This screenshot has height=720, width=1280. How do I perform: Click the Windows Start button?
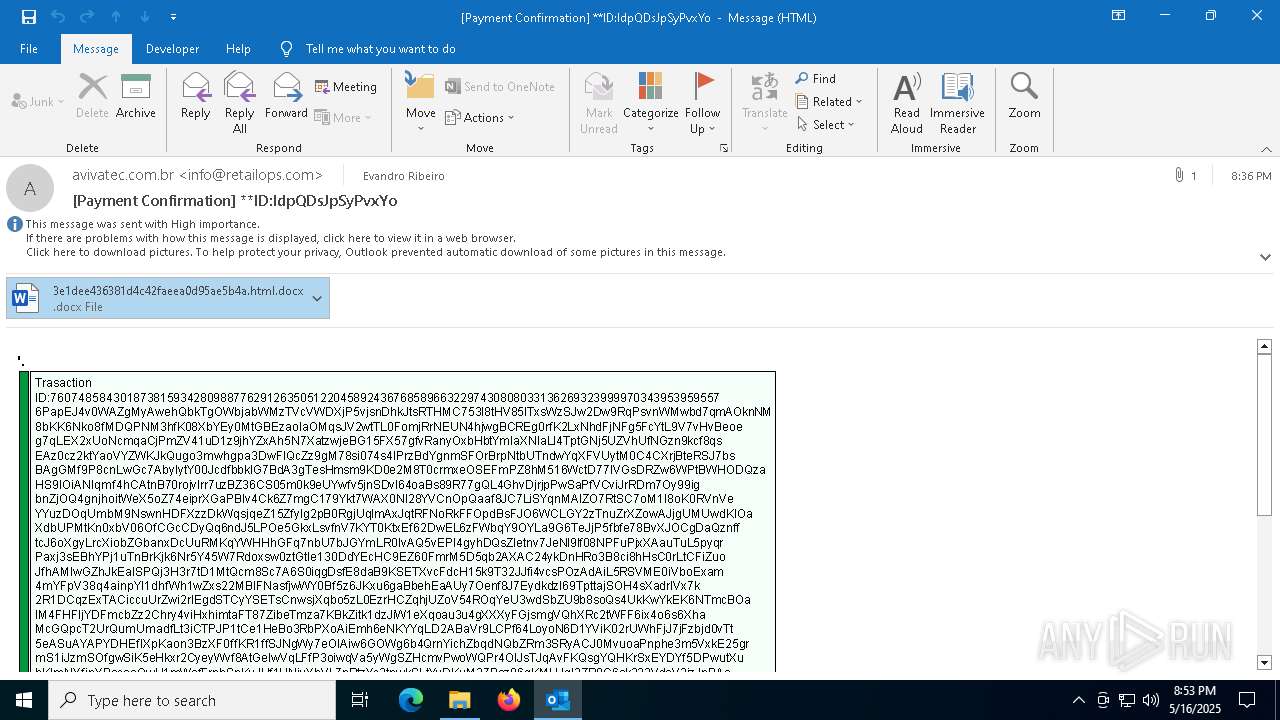tap(24, 700)
